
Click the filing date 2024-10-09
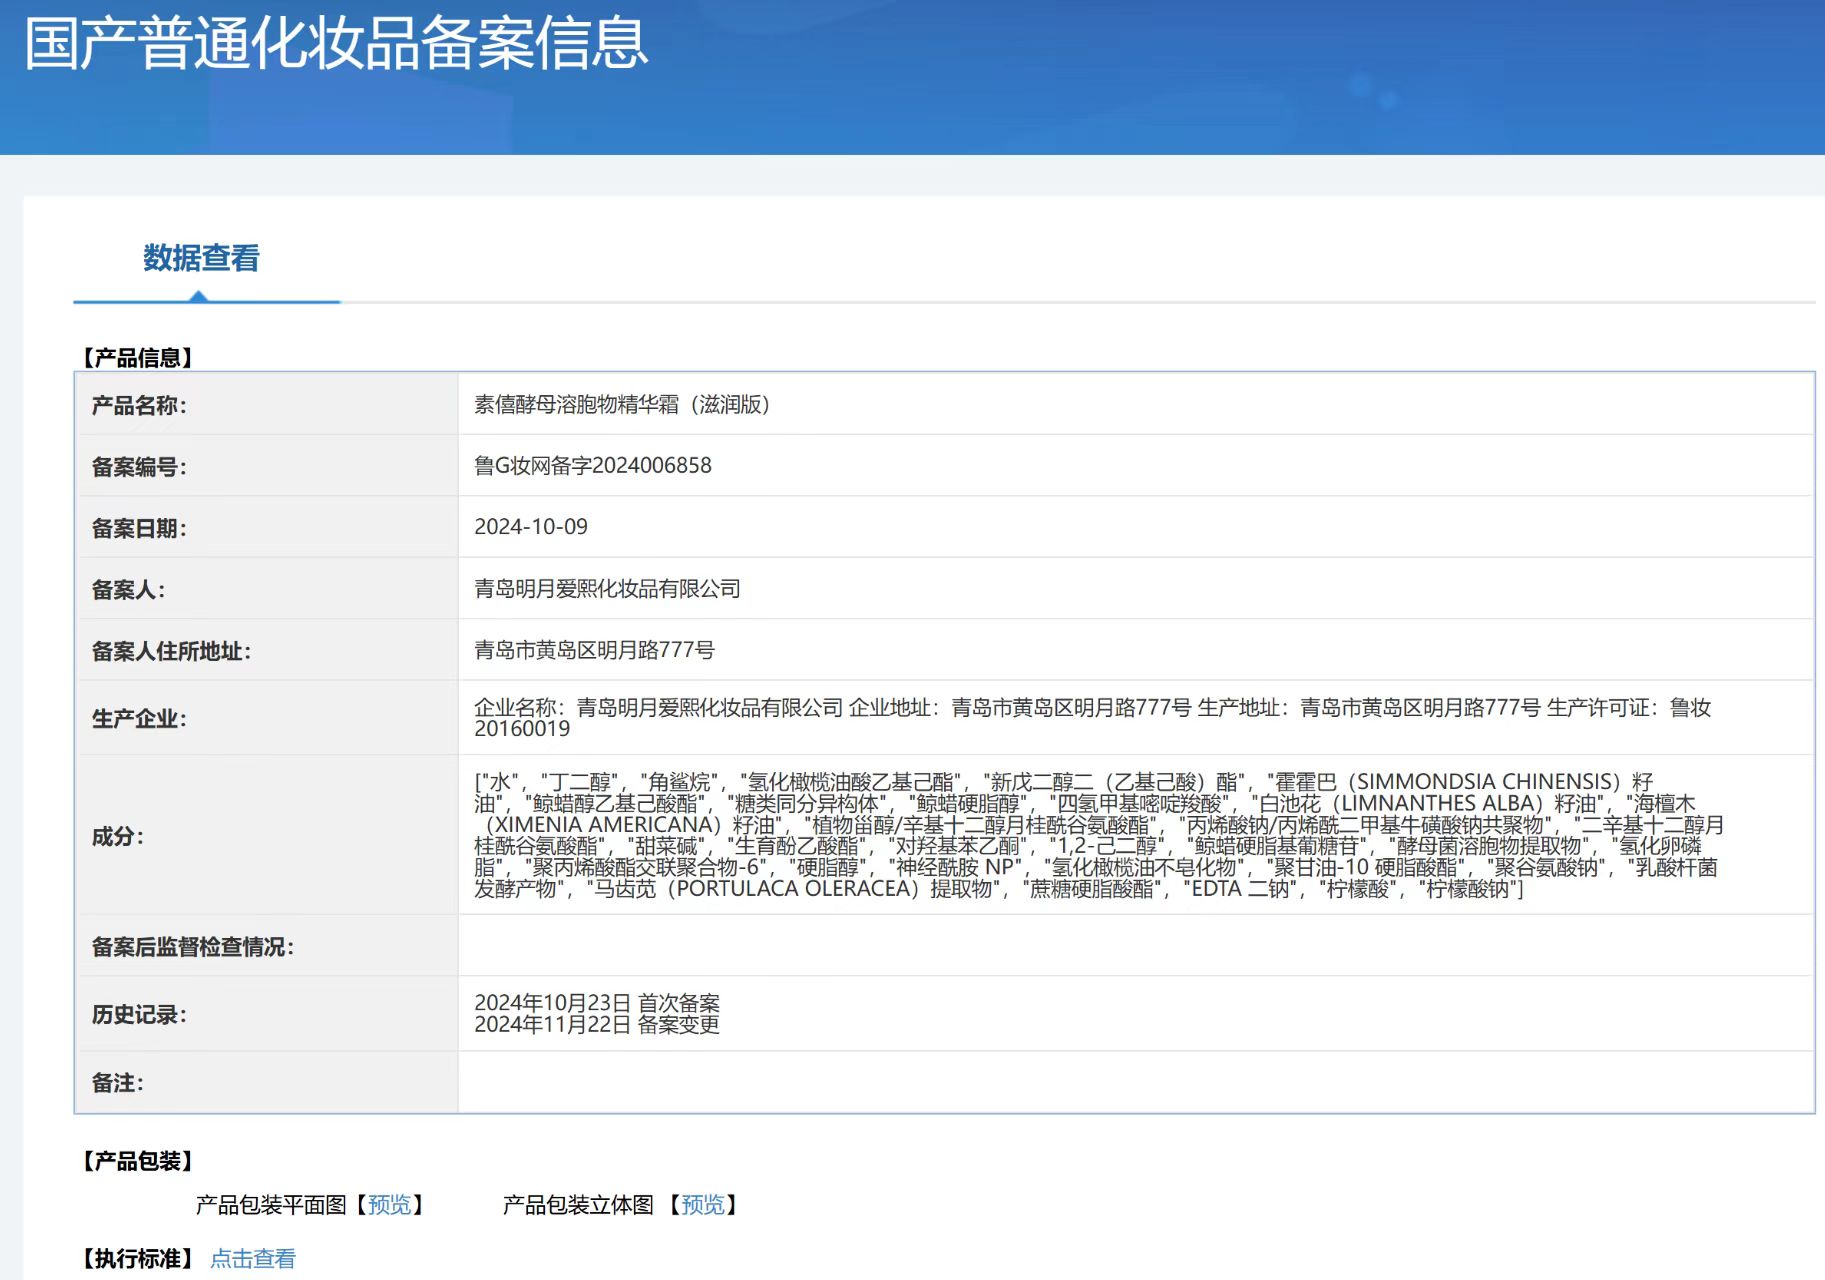point(530,527)
